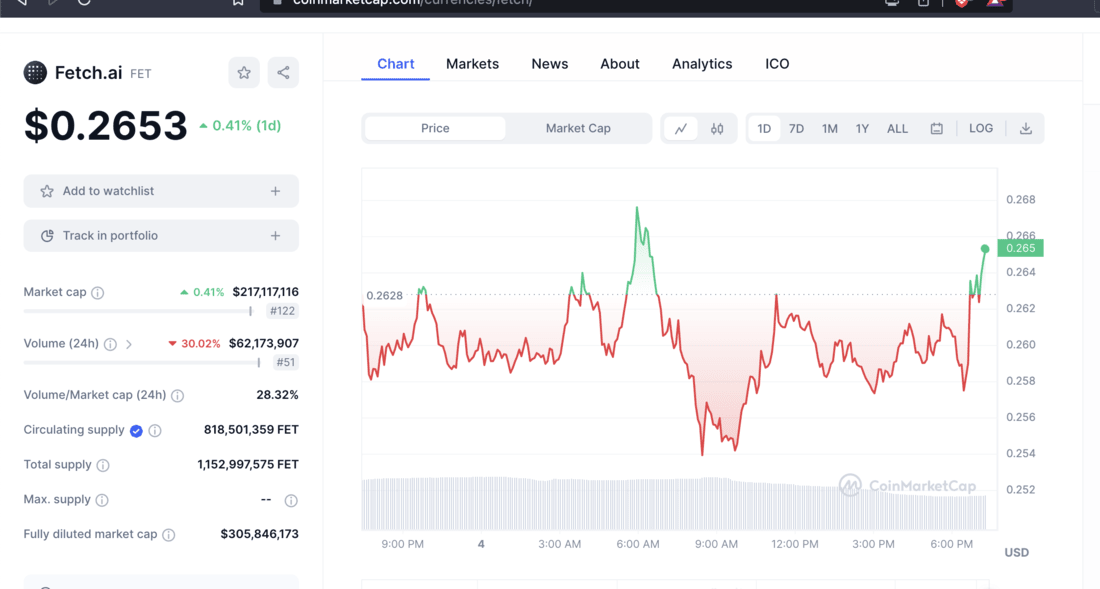Click the FET ticker symbol label
1100x589 pixels.
[x=140, y=74]
